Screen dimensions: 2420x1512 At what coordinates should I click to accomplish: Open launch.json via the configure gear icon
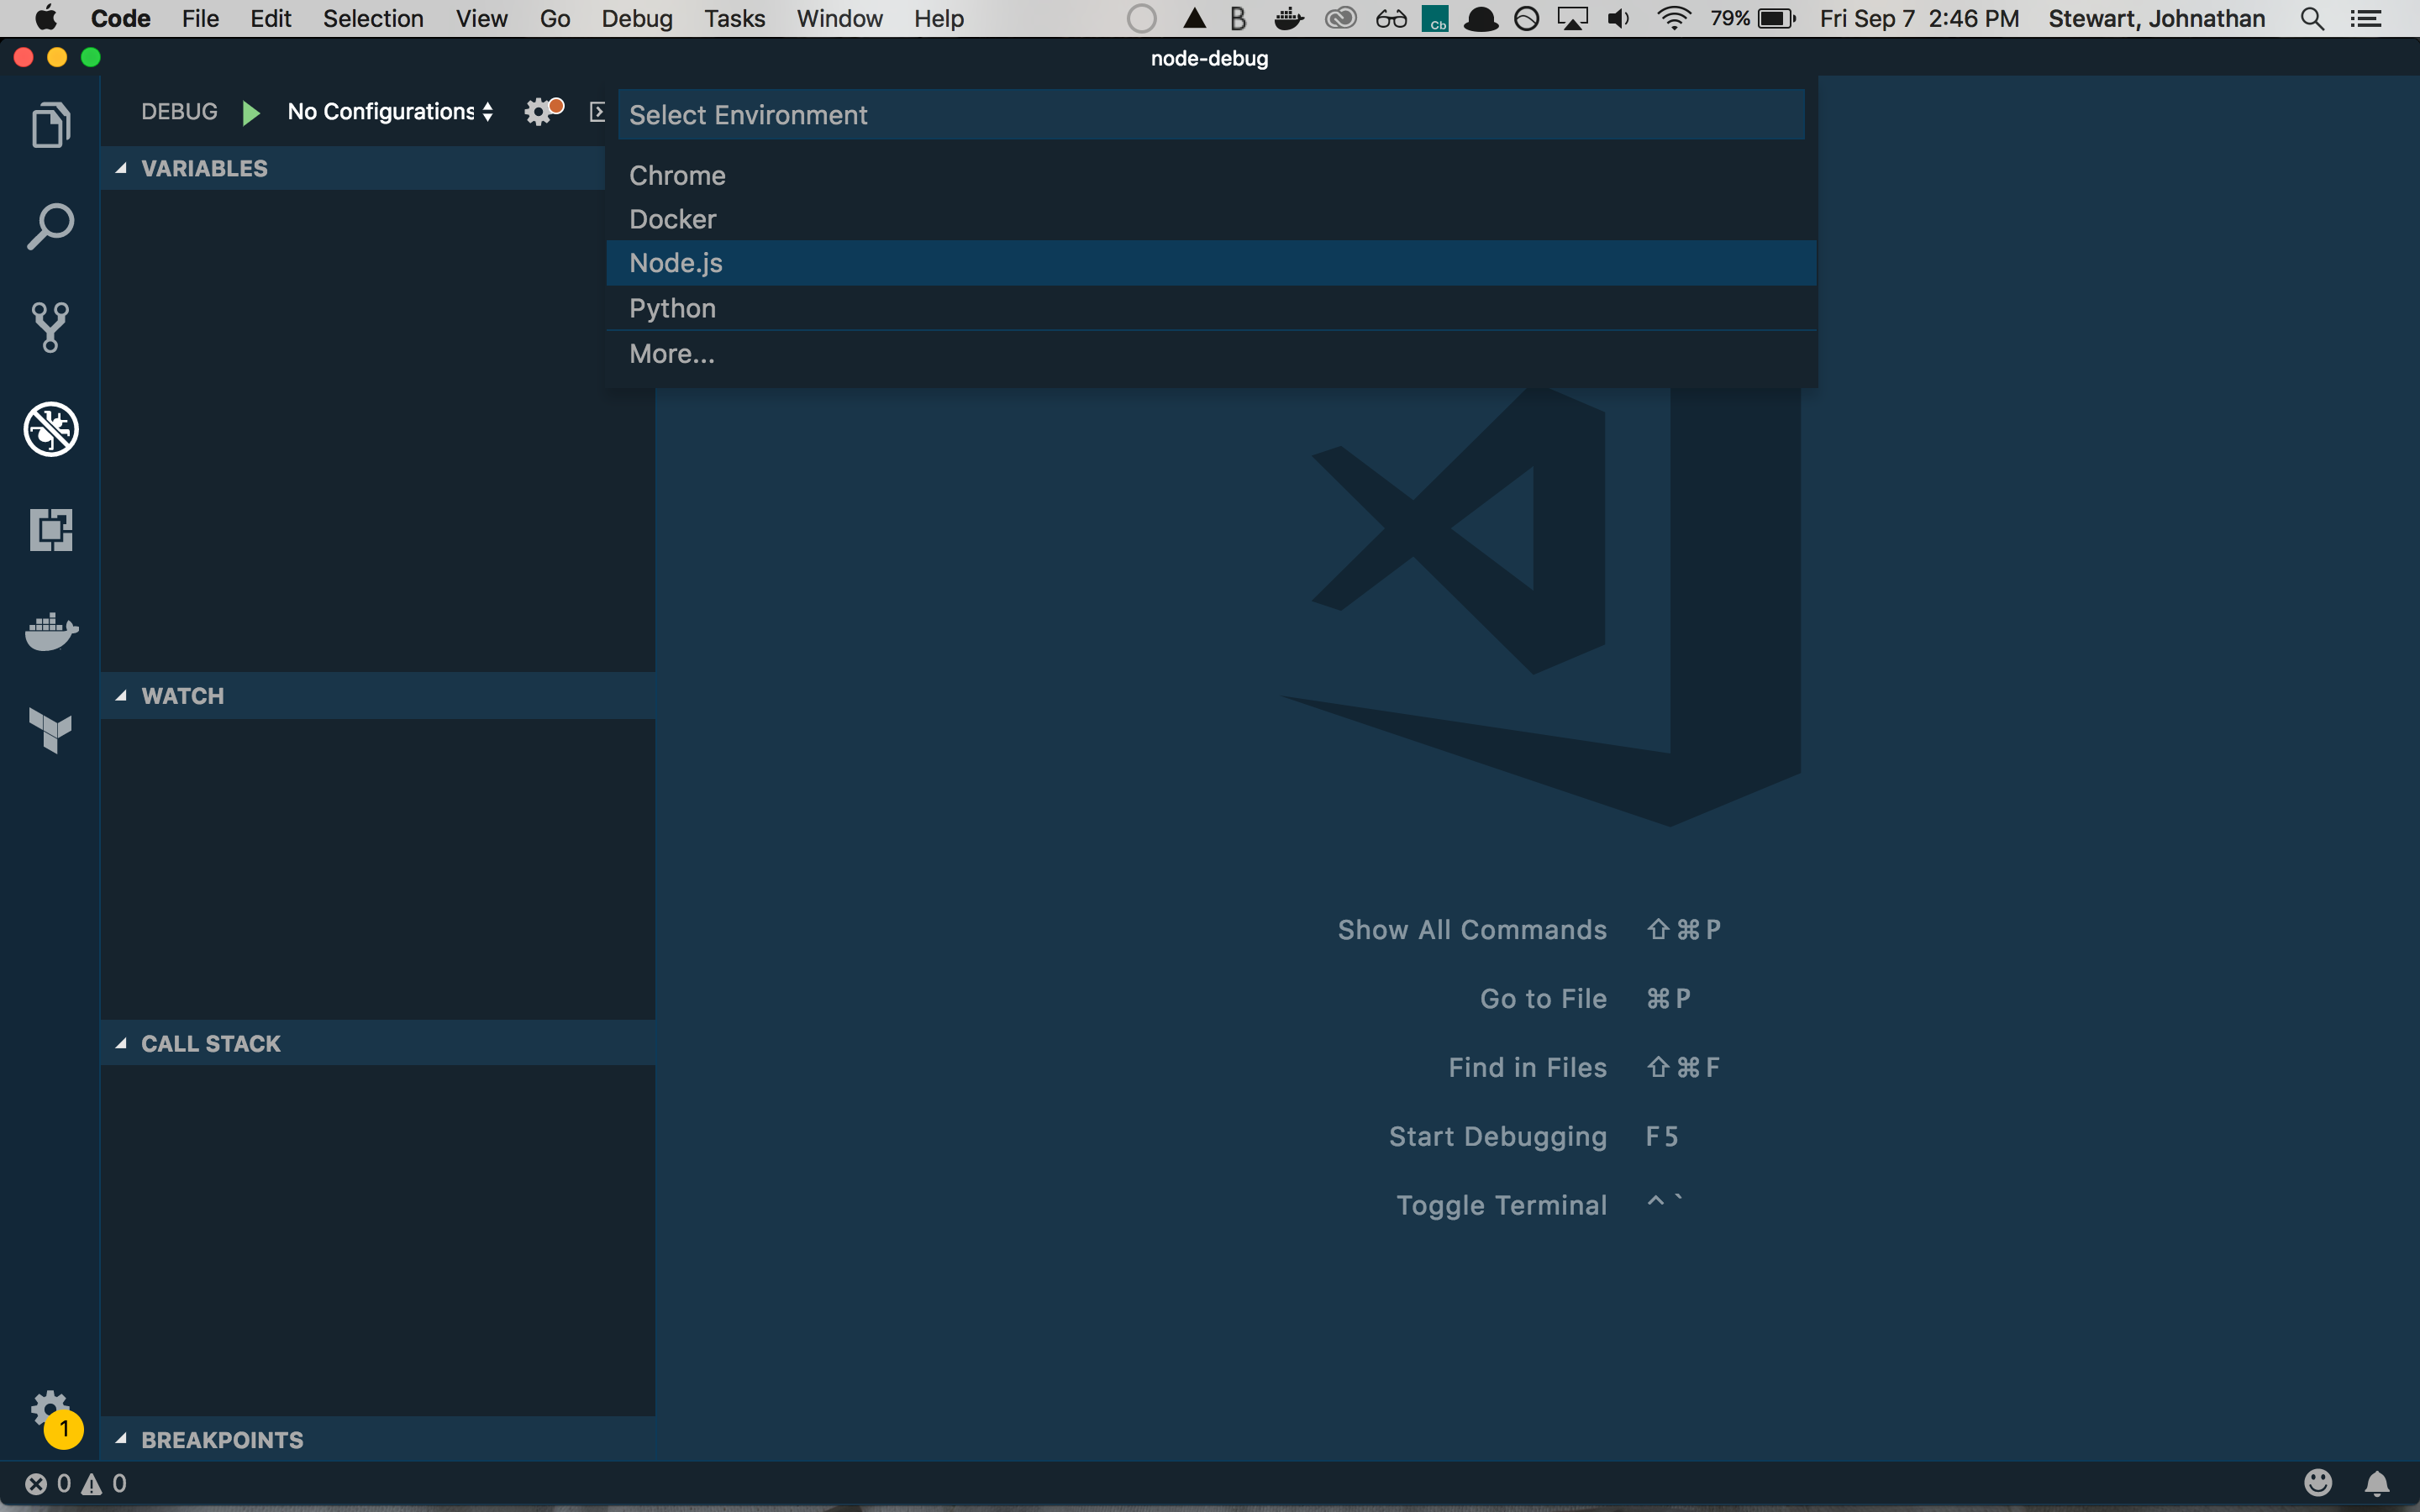(543, 111)
